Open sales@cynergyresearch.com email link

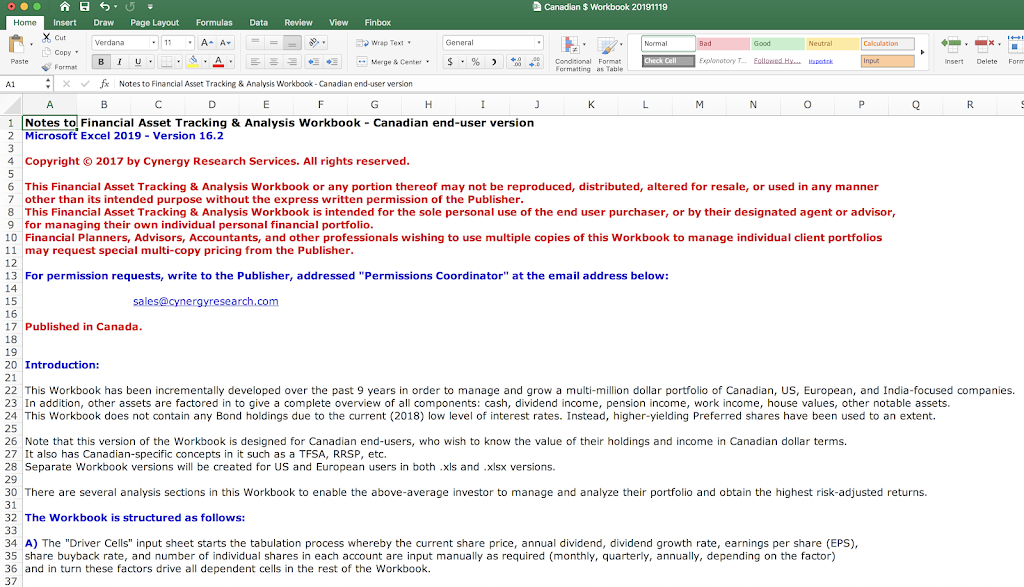pyautogui.click(x=206, y=301)
